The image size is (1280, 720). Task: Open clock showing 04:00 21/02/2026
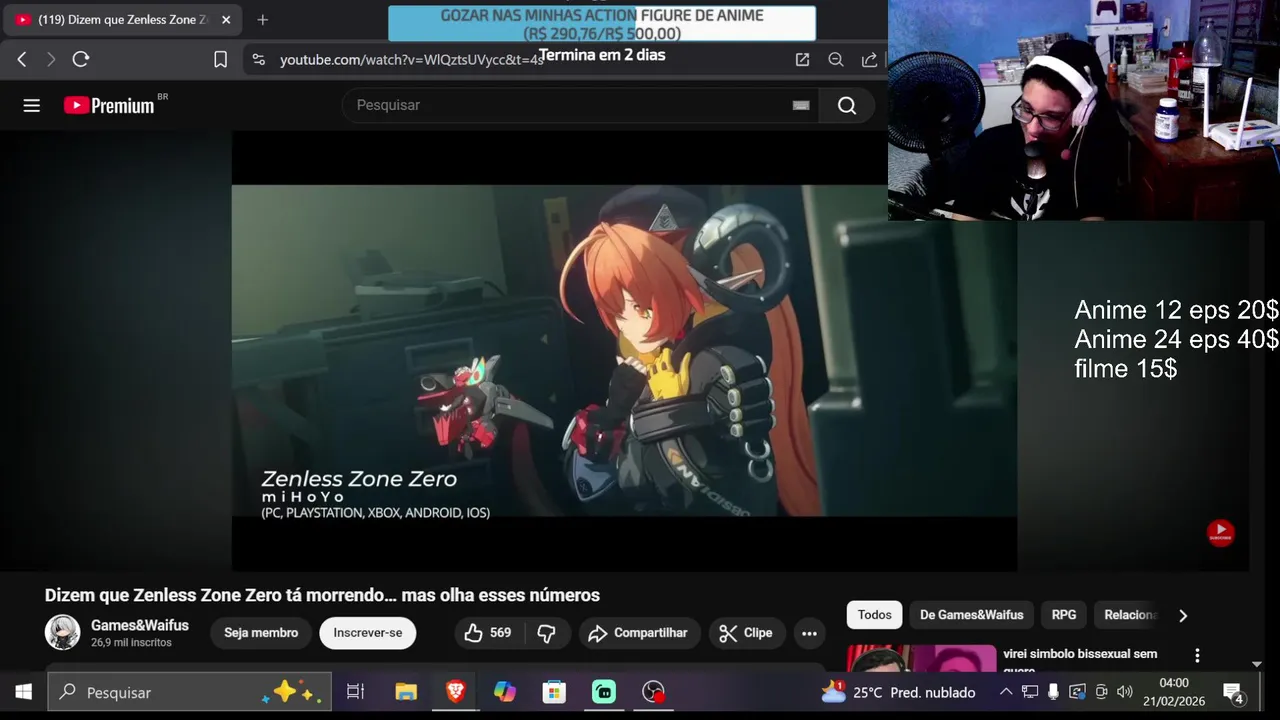(x=1174, y=692)
